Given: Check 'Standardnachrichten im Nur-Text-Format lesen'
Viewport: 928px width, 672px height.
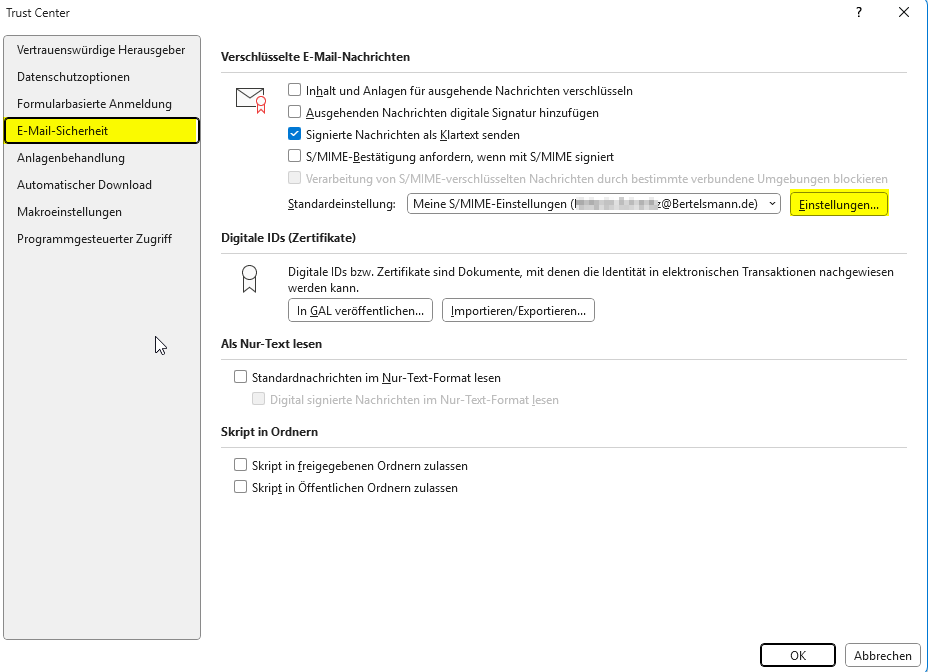Looking at the screenshot, I should [x=240, y=377].
